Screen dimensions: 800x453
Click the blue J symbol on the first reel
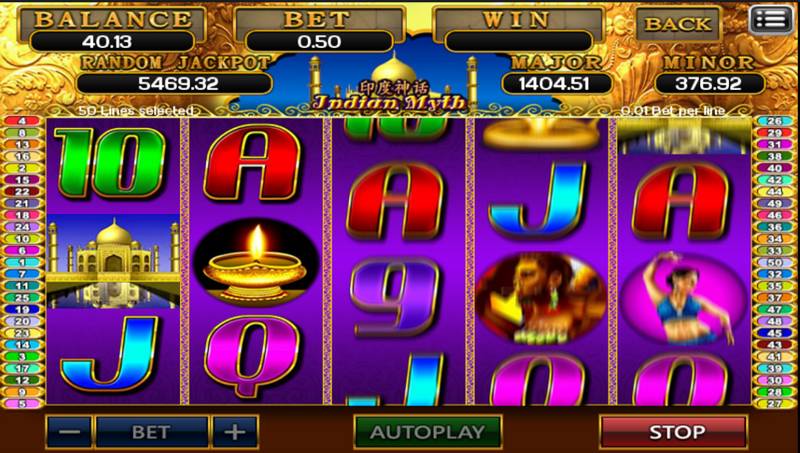(x=109, y=353)
